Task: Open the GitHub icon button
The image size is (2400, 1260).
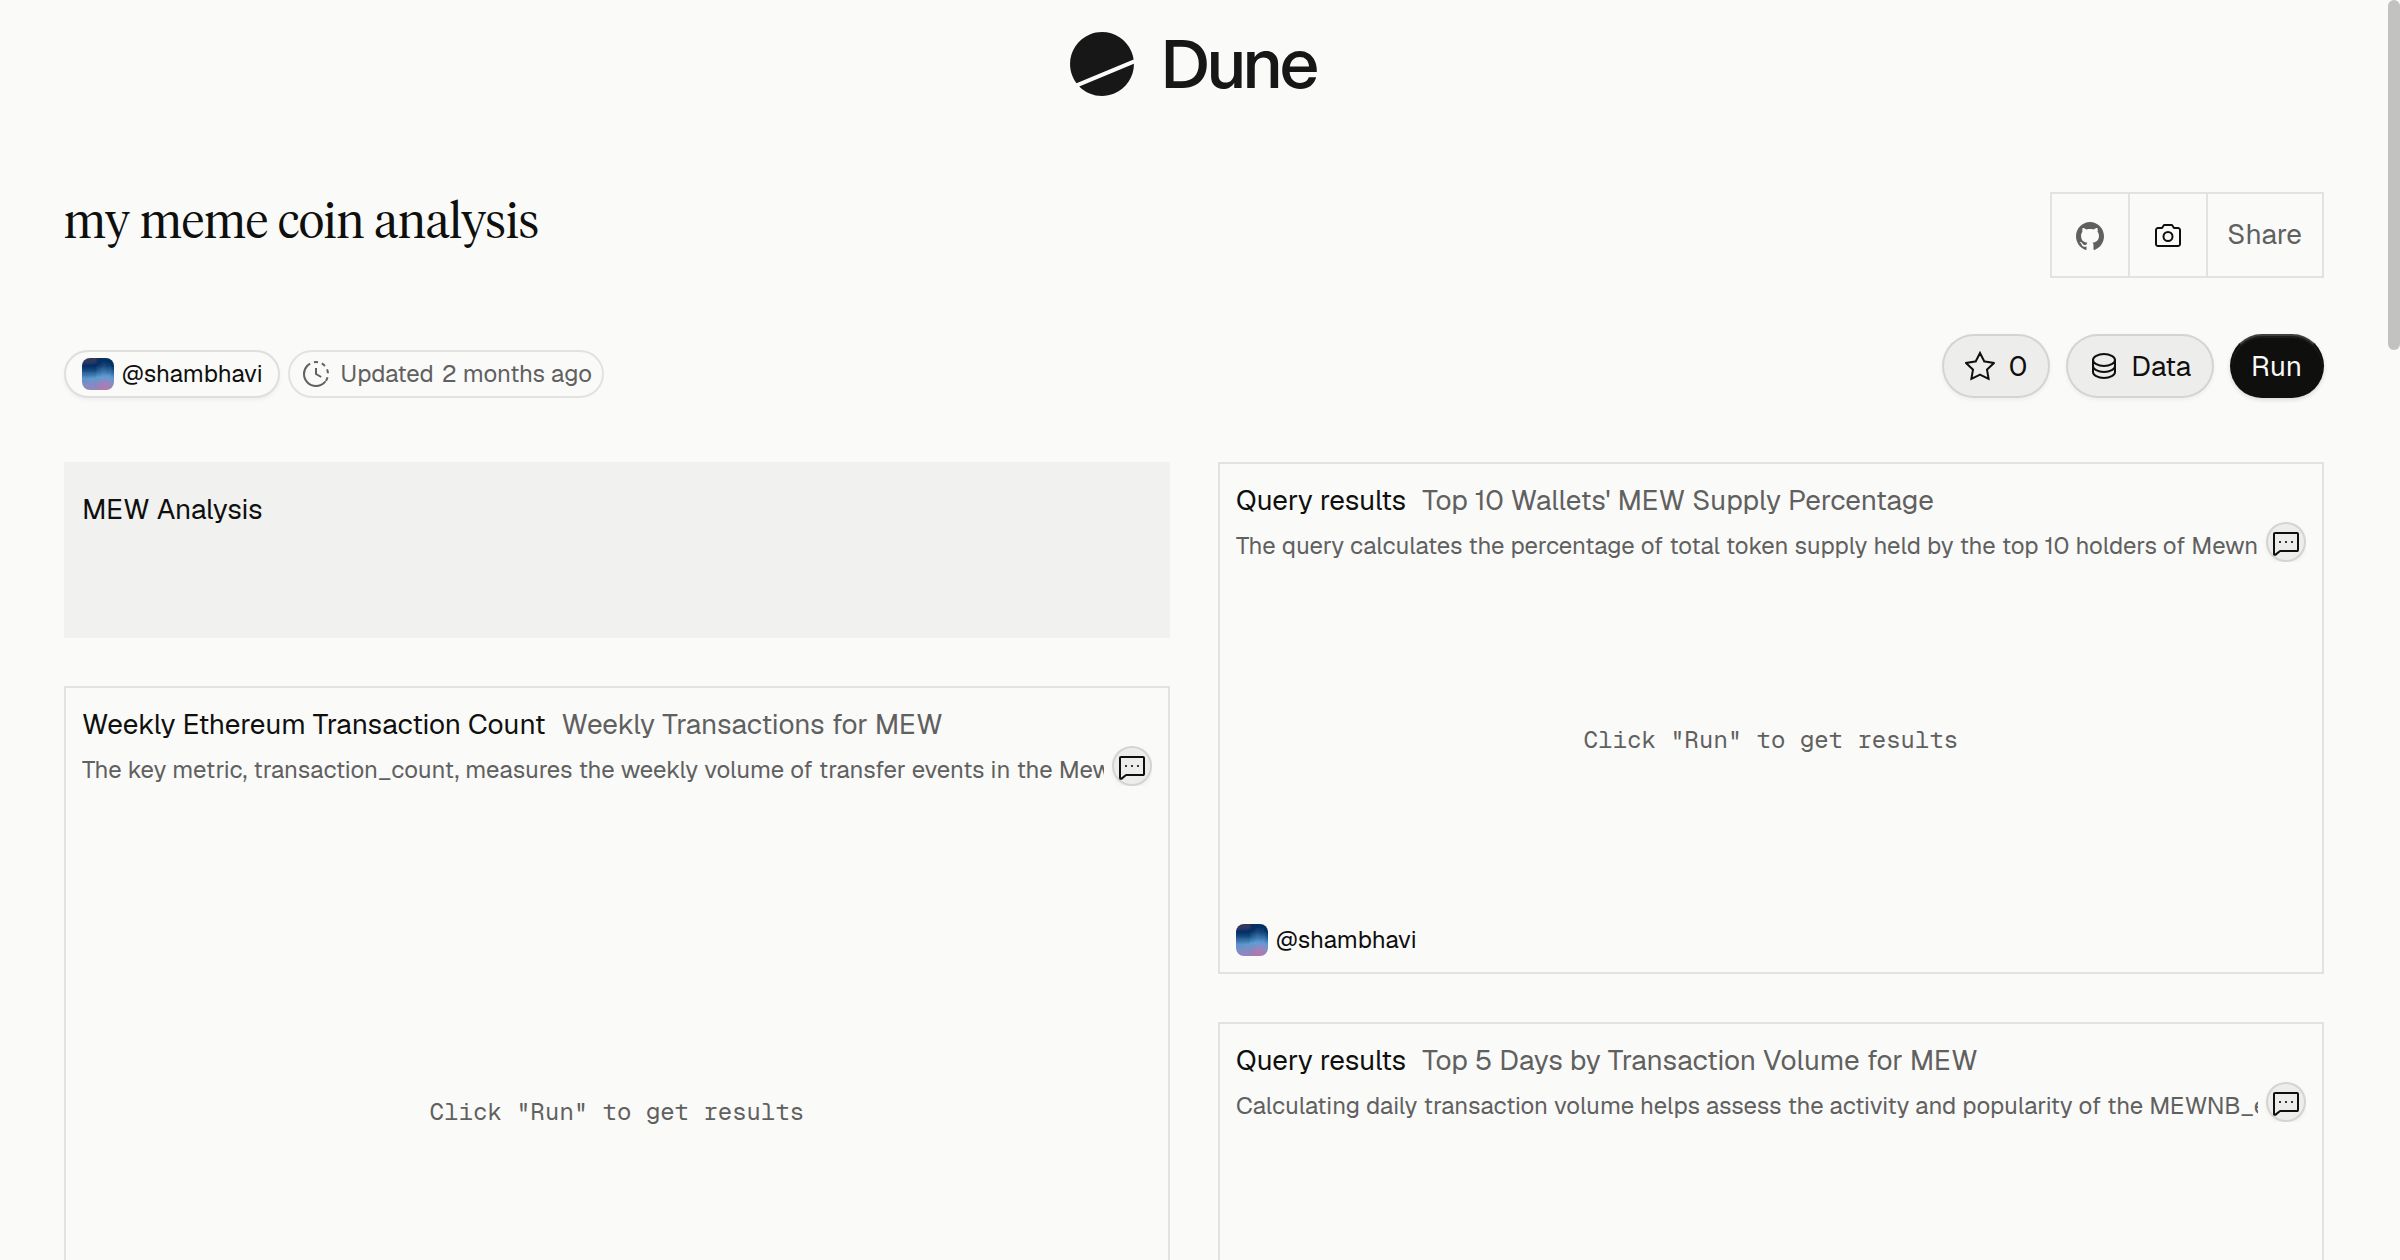Action: [x=2090, y=235]
